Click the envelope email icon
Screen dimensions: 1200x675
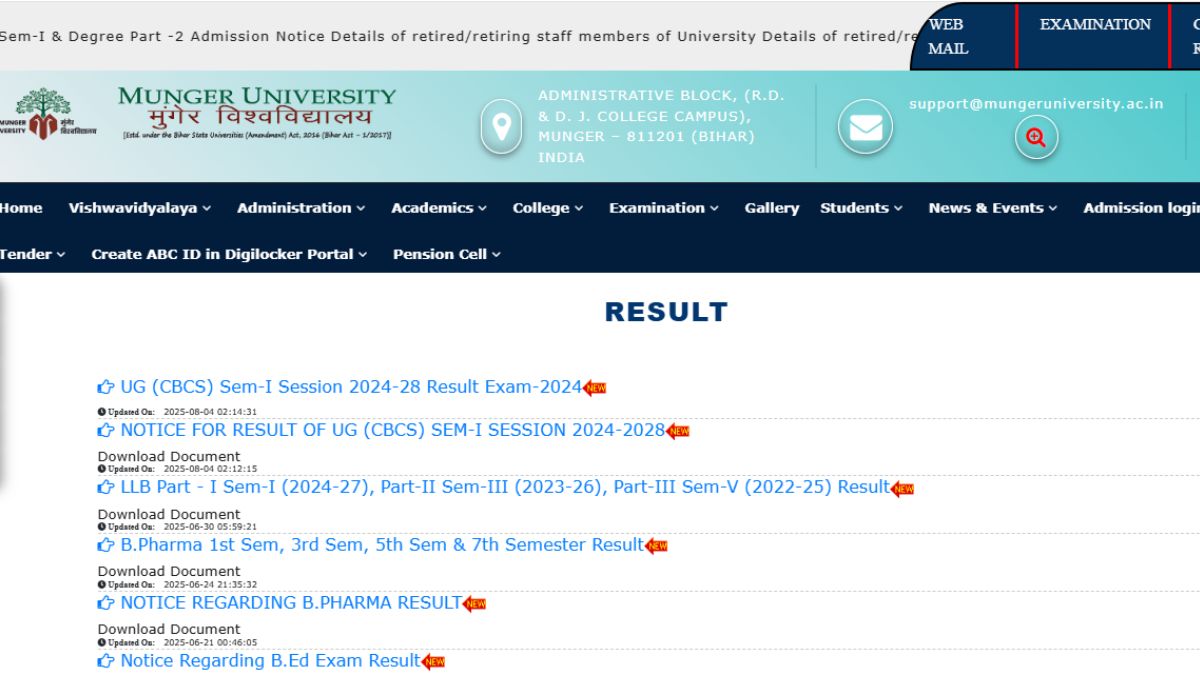click(x=865, y=127)
